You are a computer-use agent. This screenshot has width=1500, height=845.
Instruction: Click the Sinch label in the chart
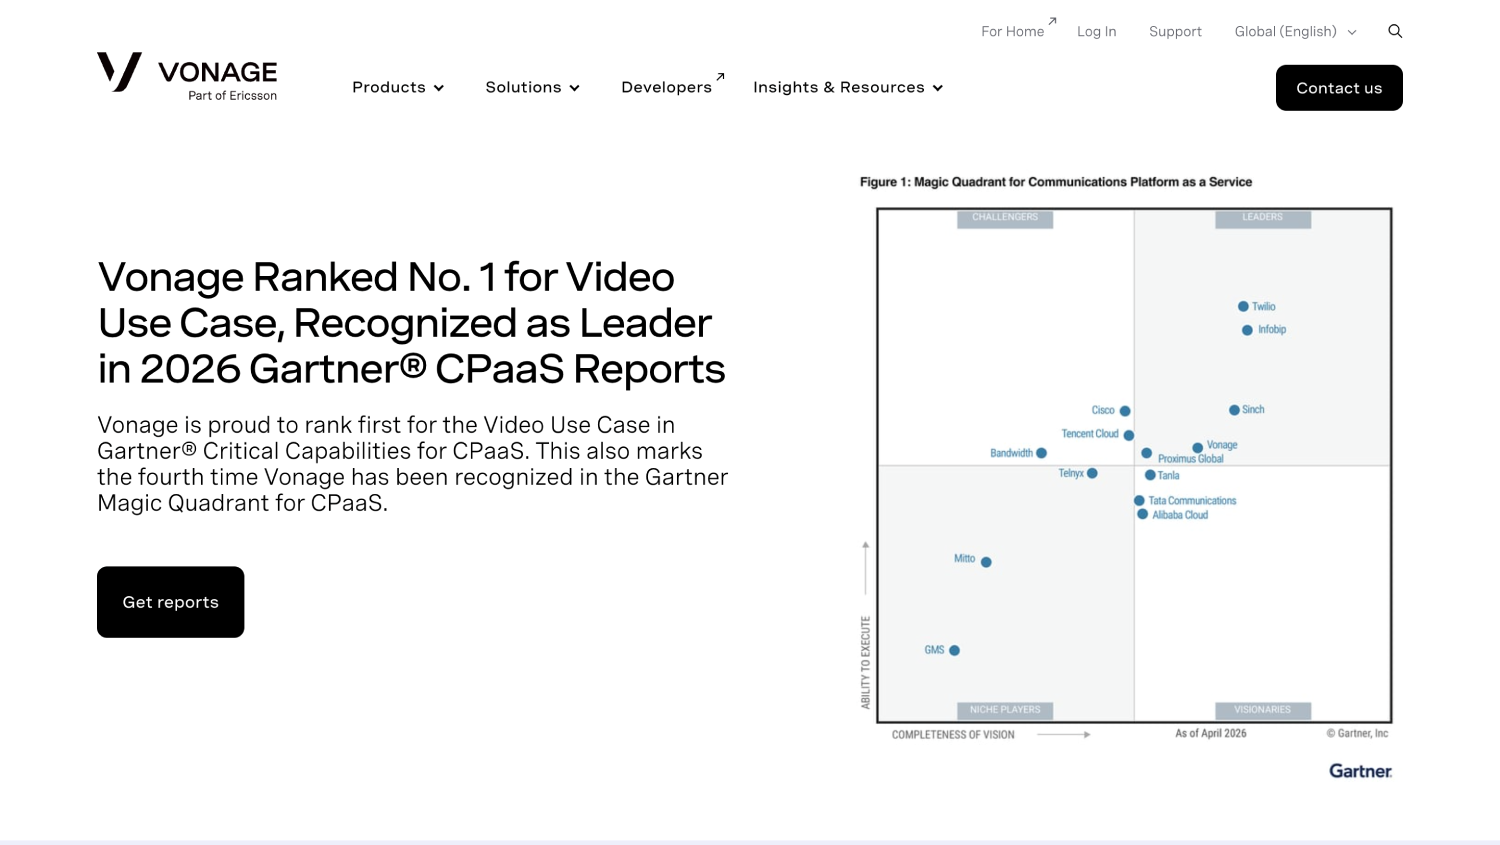coord(1253,410)
